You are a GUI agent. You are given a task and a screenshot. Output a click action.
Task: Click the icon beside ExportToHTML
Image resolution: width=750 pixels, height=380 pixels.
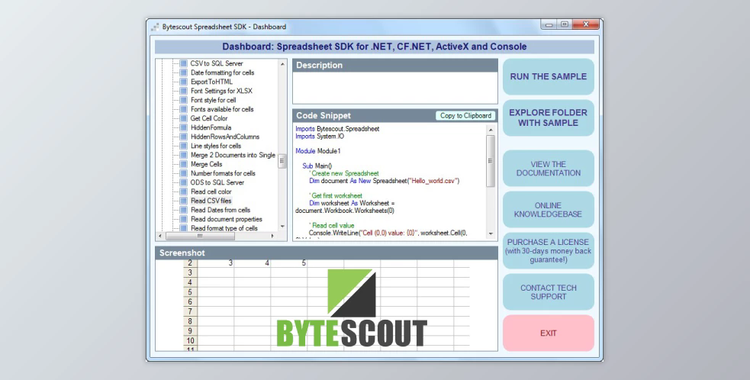click(x=183, y=81)
